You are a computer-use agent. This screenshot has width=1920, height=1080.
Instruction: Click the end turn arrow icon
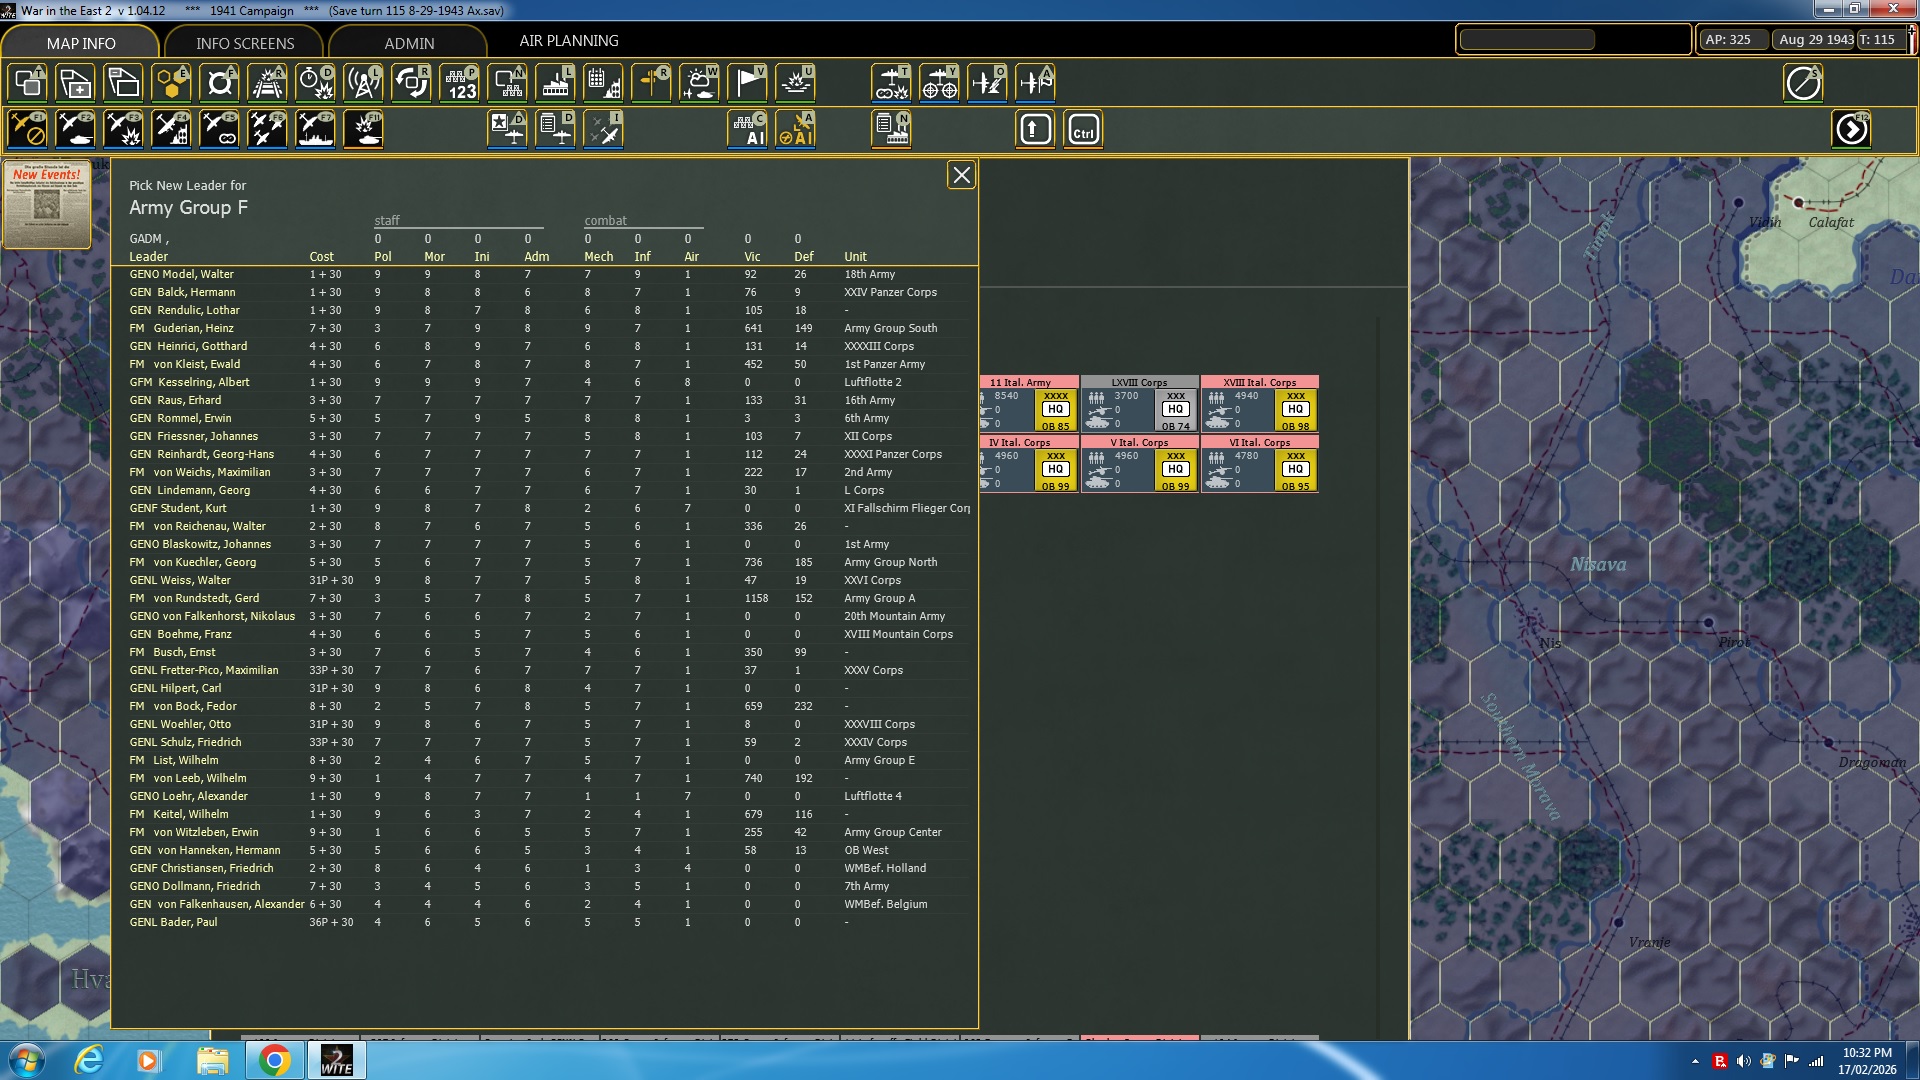[x=1851, y=130]
